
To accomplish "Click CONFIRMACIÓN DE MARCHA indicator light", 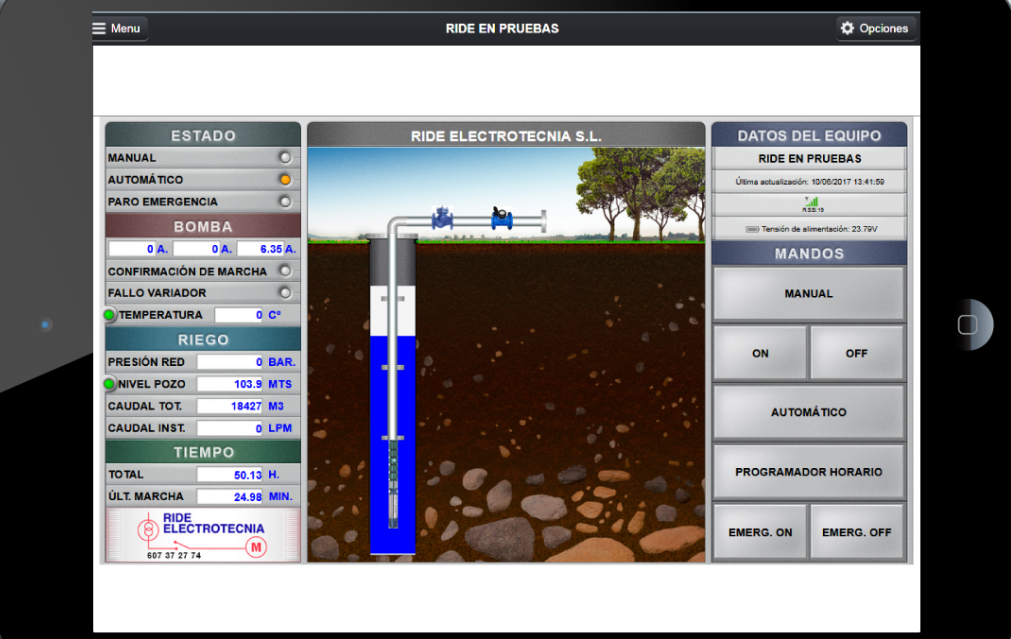I will (285, 271).
